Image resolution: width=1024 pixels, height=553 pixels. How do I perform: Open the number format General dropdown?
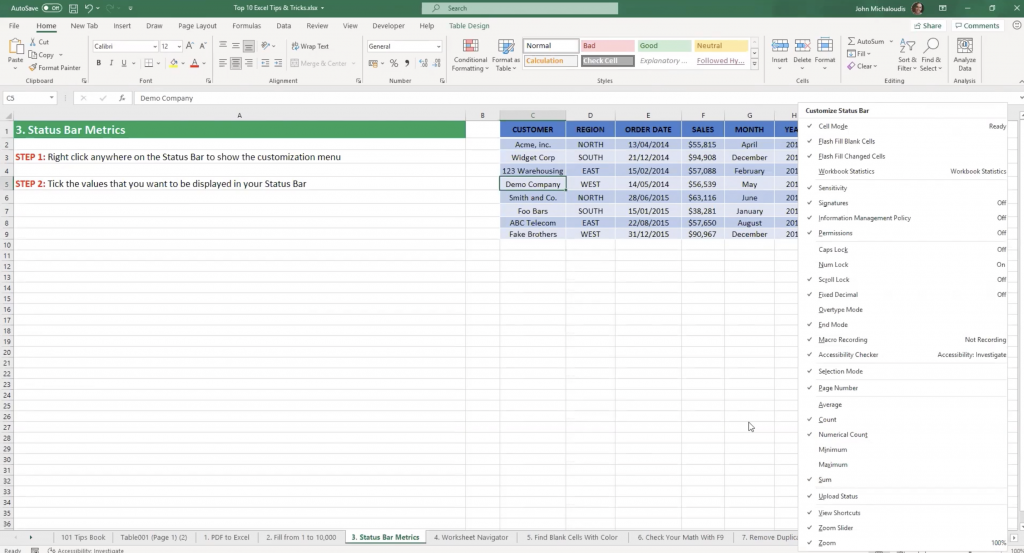pos(438,46)
